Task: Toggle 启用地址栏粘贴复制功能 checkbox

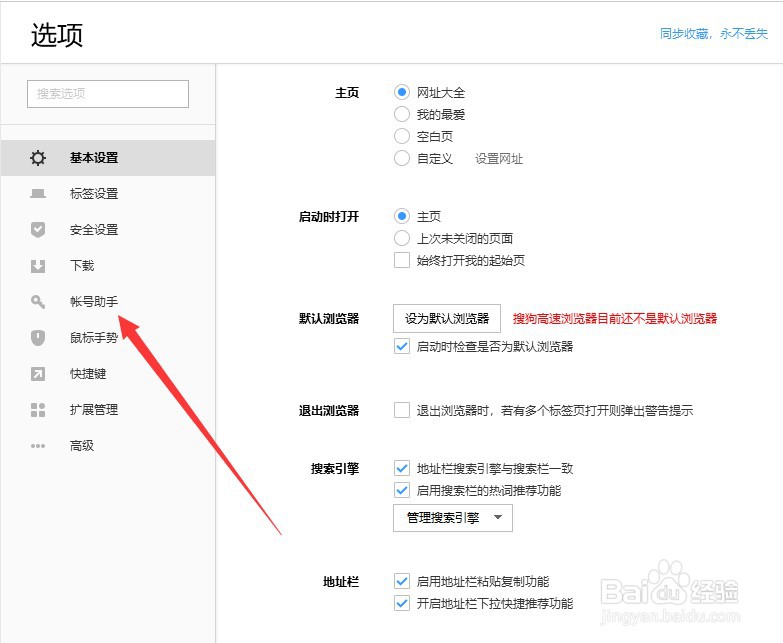Action: coord(402,581)
